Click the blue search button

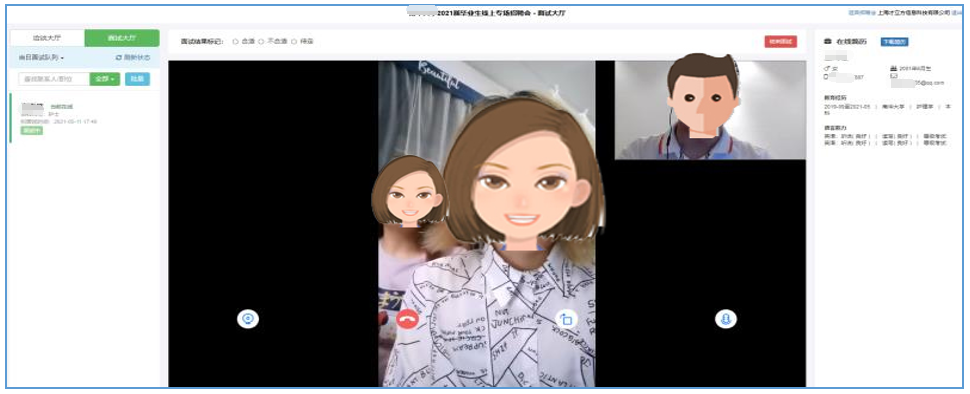pyautogui.click(x=137, y=79)
